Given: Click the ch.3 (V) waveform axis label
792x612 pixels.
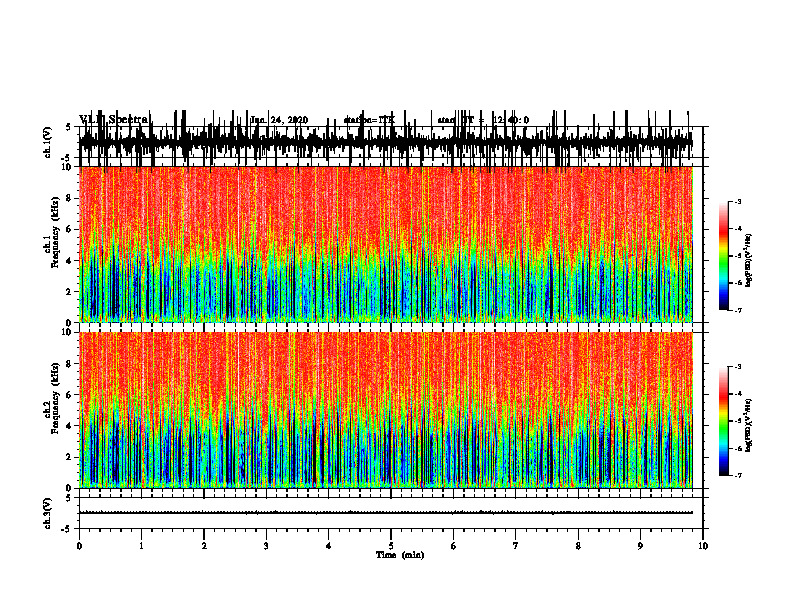Looking at the screenshot, I should pos(48,514).
